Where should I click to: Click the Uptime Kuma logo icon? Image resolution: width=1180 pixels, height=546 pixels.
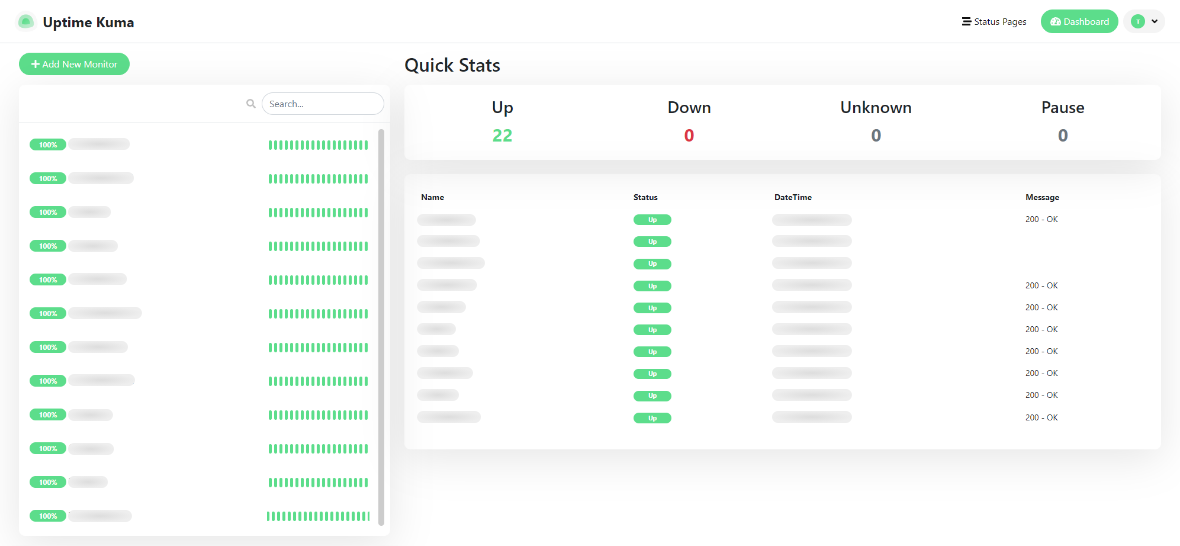26,21
